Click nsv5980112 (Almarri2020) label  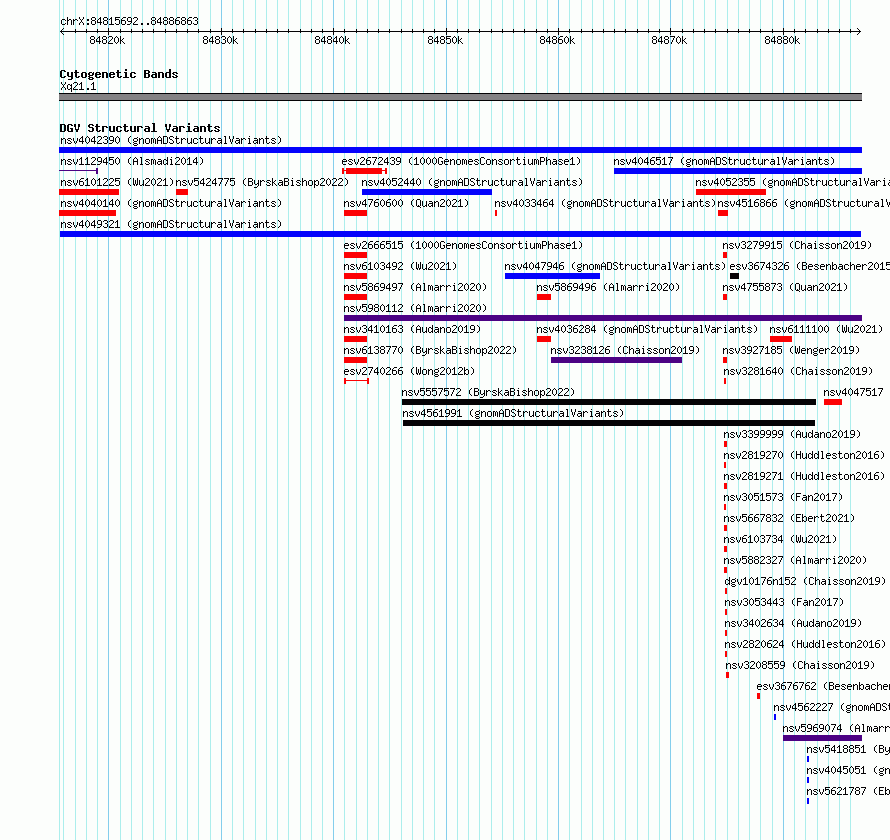tap(415, 308)
